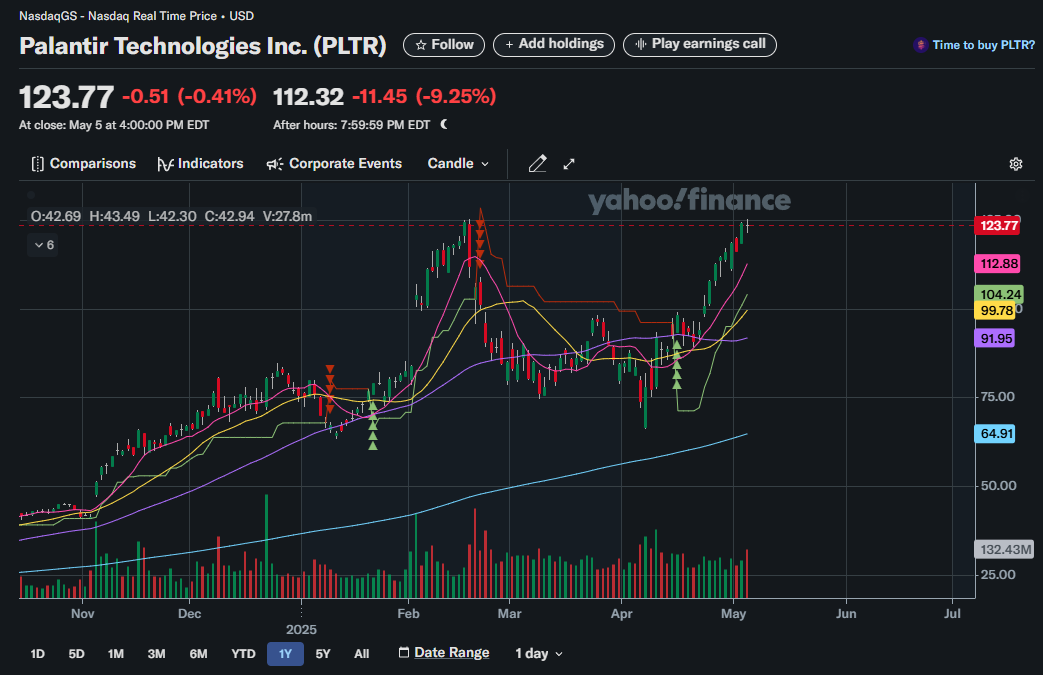
Task: Select the 1Y range
Action: pos(285,654)
